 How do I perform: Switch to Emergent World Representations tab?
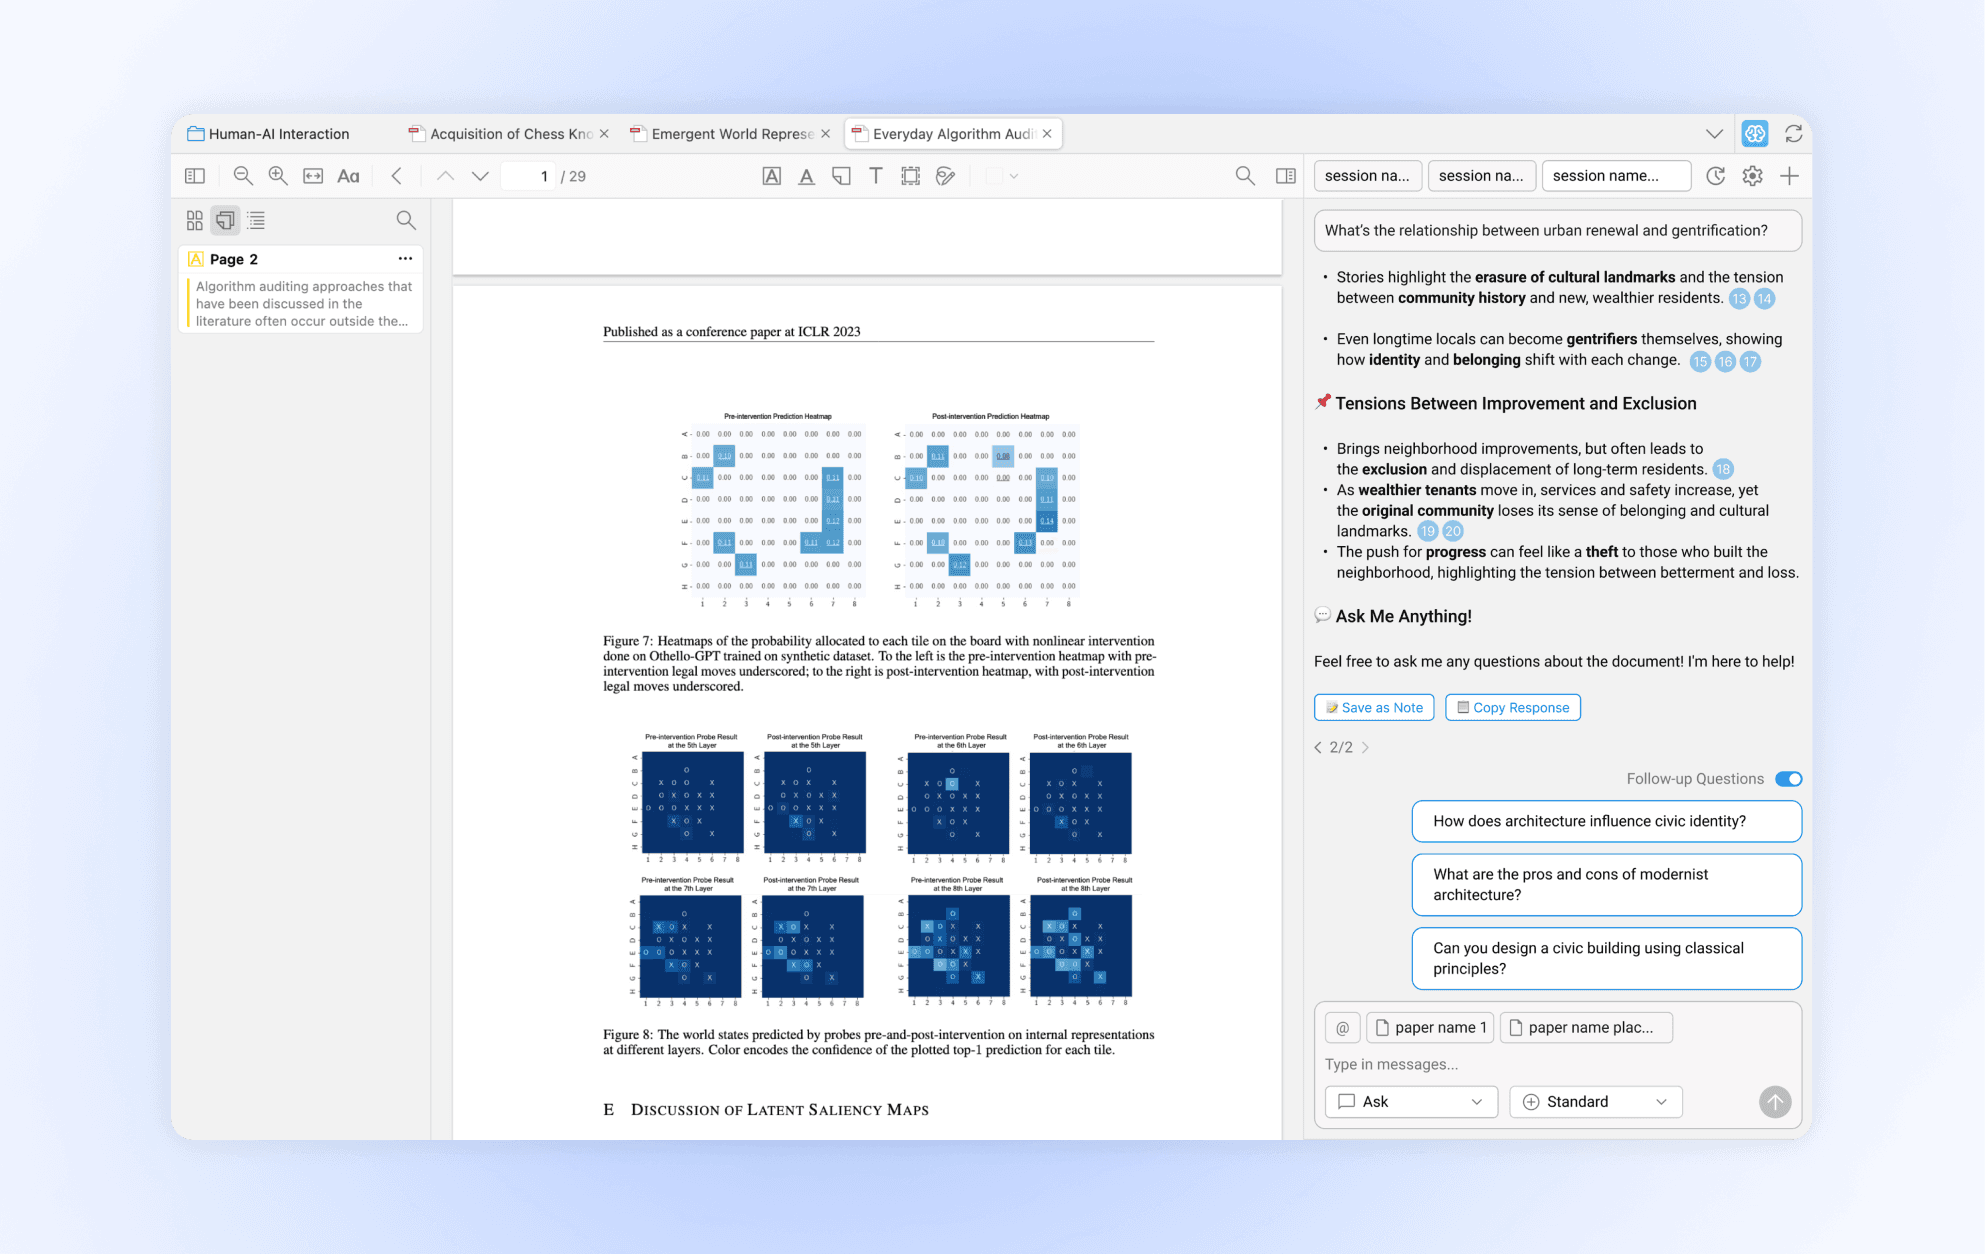click(x=731, y=134)
